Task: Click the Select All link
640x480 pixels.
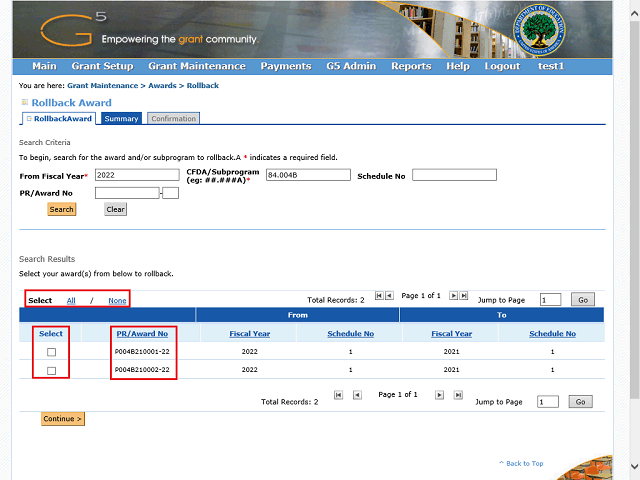Action: (71, 301)
